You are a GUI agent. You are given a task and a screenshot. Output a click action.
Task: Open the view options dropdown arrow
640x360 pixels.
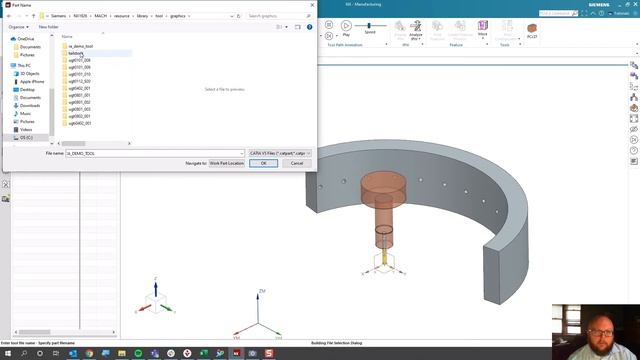pyautogui.click(x=286, y=27)
